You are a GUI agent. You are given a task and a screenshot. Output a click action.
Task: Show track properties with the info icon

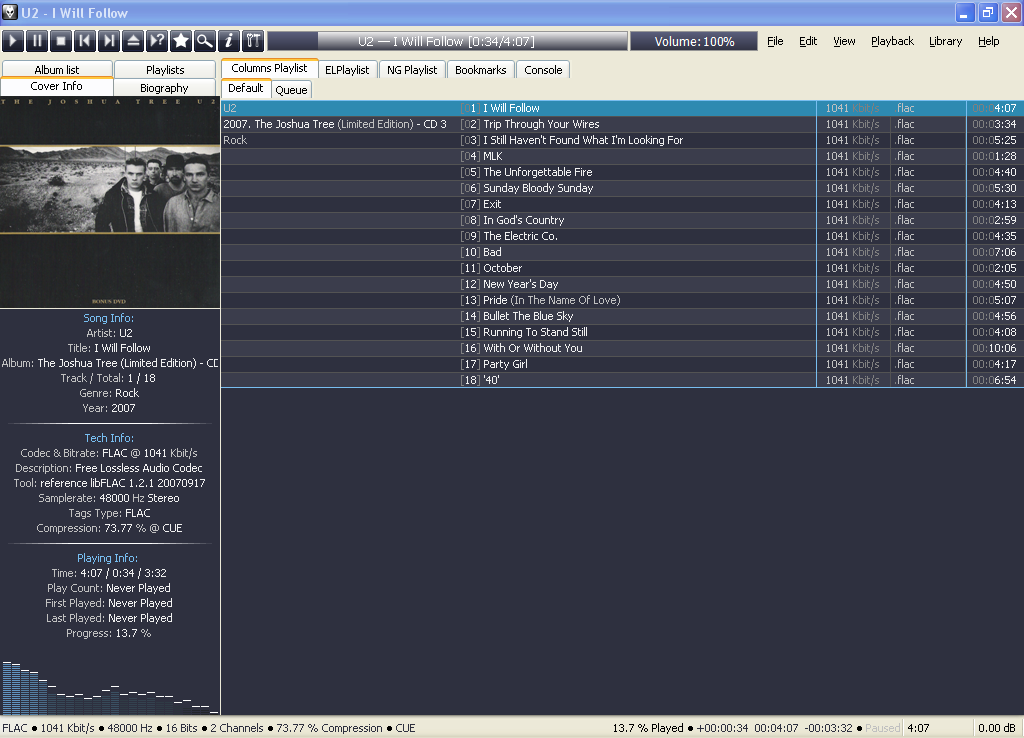[x=229, y=41]
